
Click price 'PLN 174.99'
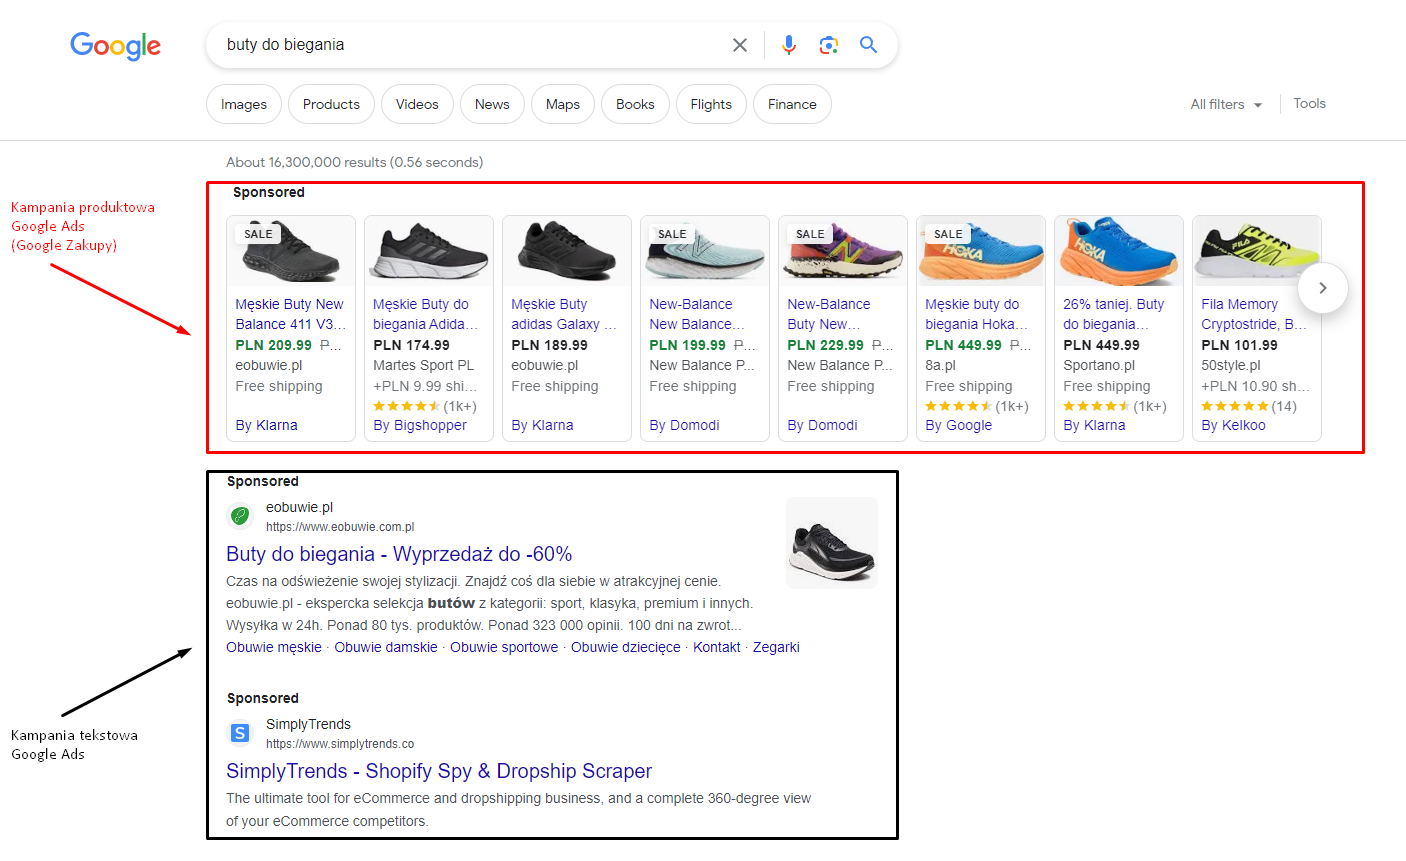click(x=411, y=345)
